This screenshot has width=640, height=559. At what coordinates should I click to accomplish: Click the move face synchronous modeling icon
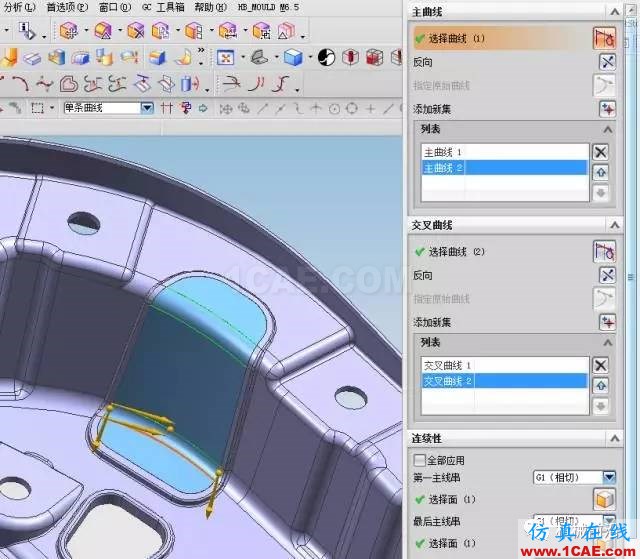69,31
